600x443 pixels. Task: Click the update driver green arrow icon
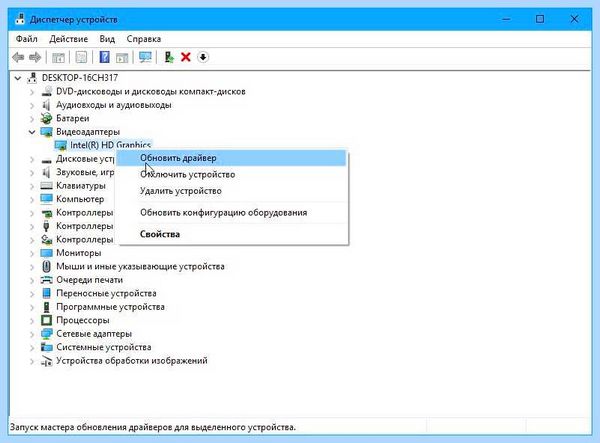coord(169,57)
